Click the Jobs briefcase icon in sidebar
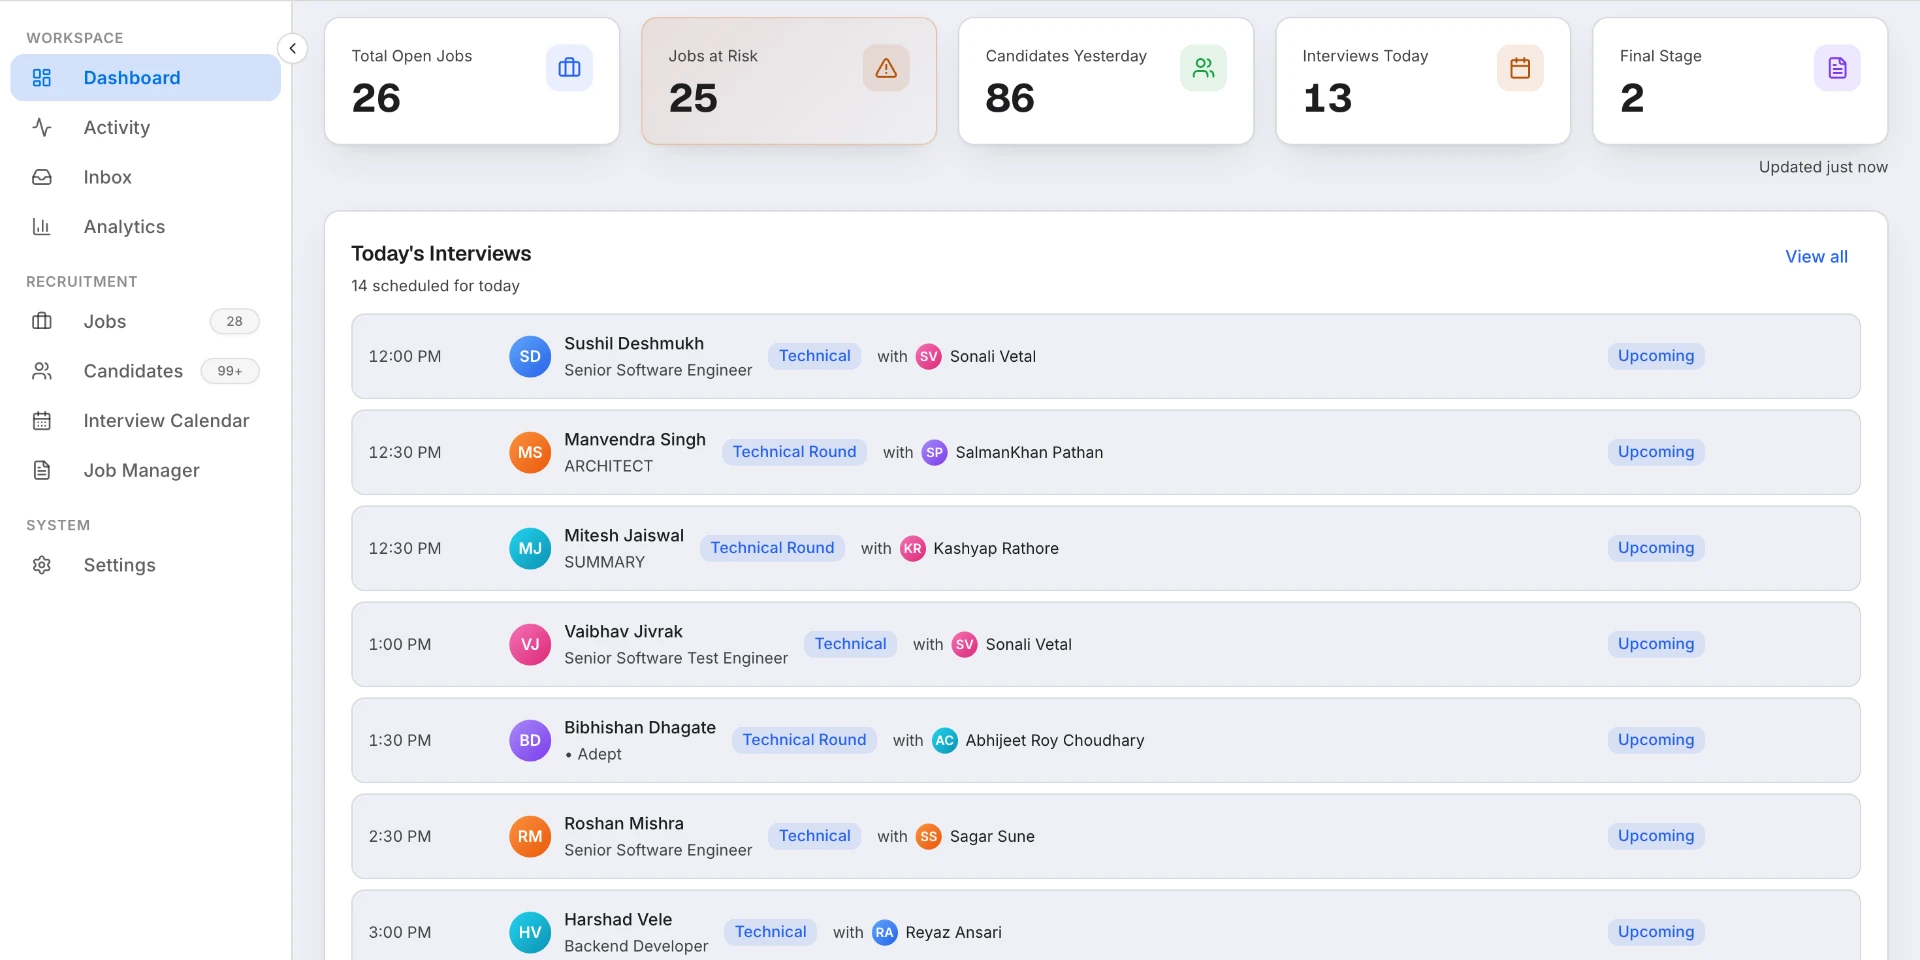This screenshot has height=960, width=1920. [x=42, y=321]
